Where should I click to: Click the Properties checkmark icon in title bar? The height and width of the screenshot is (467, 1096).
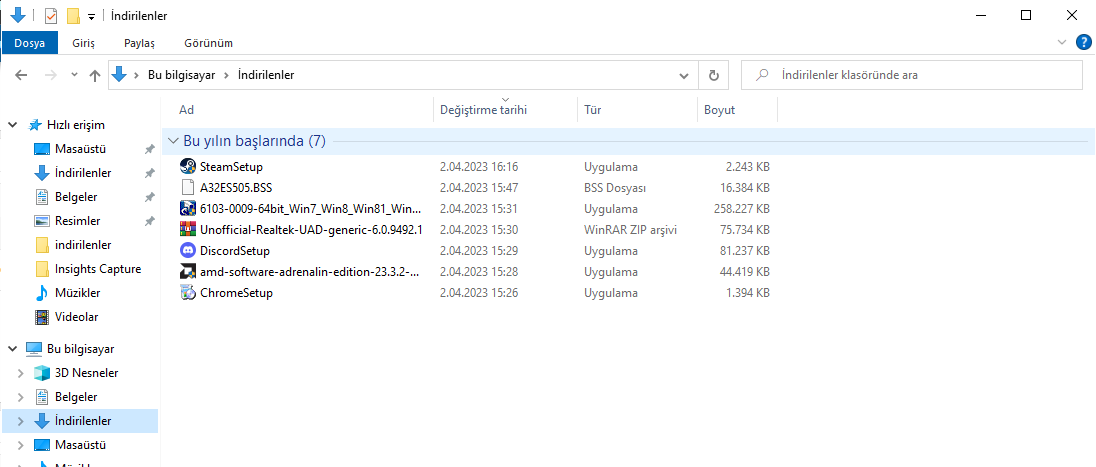[x=50, y=15]
